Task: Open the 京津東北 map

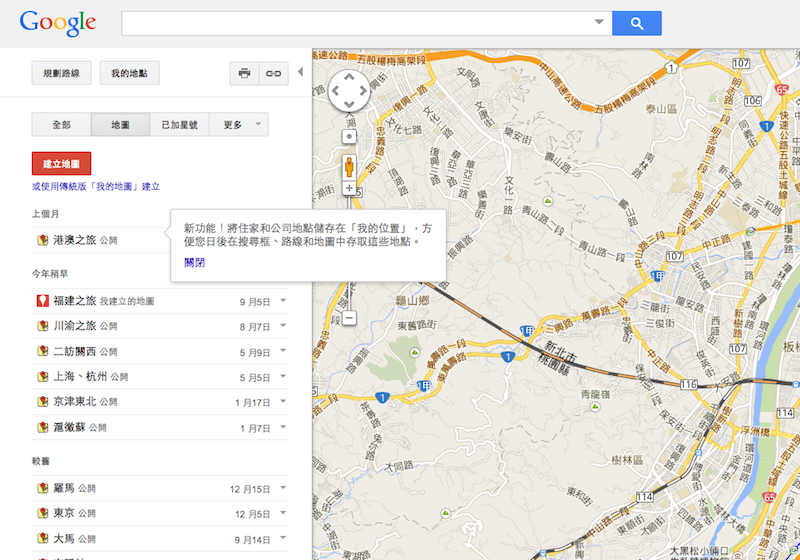Action: pyautogui.click(x=75, y=401)
